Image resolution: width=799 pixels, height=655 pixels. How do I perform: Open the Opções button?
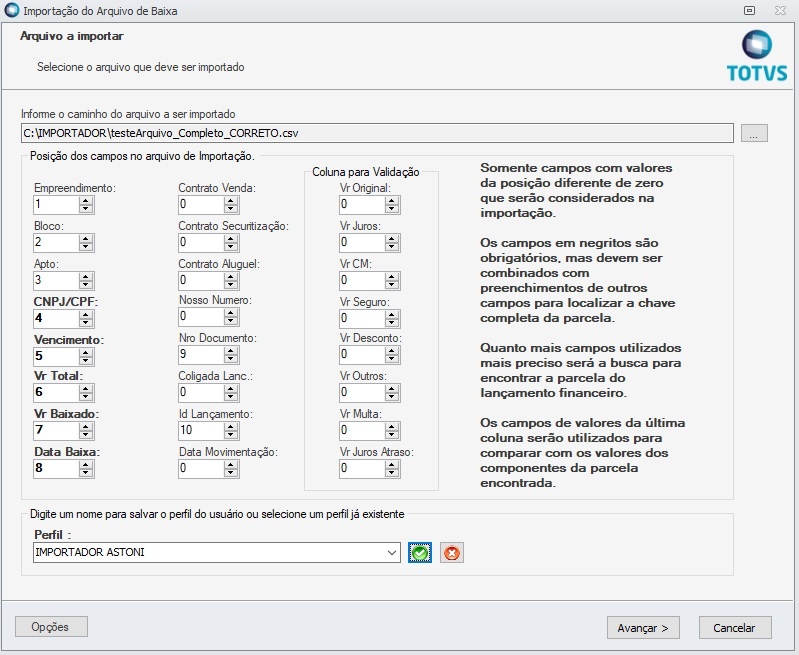coord(51,626)
